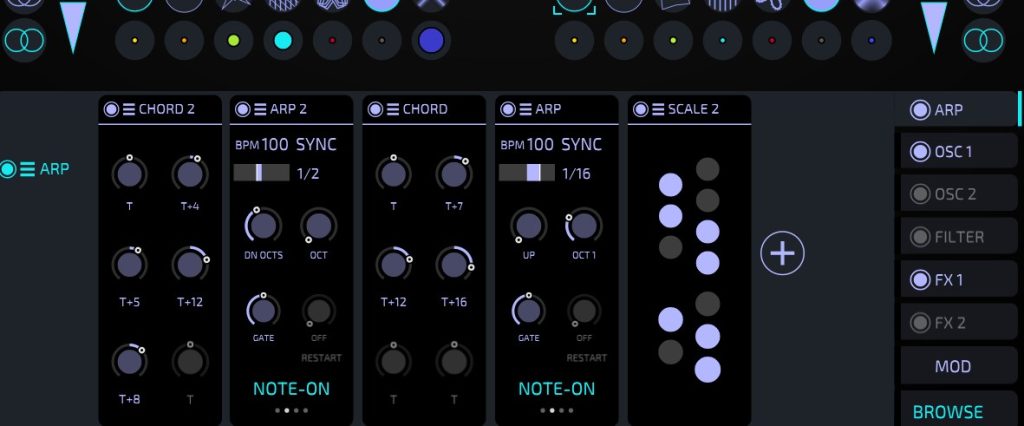Select the large cyan dot in left row
The image size is (1024, 426).
[x=283, y=41]
